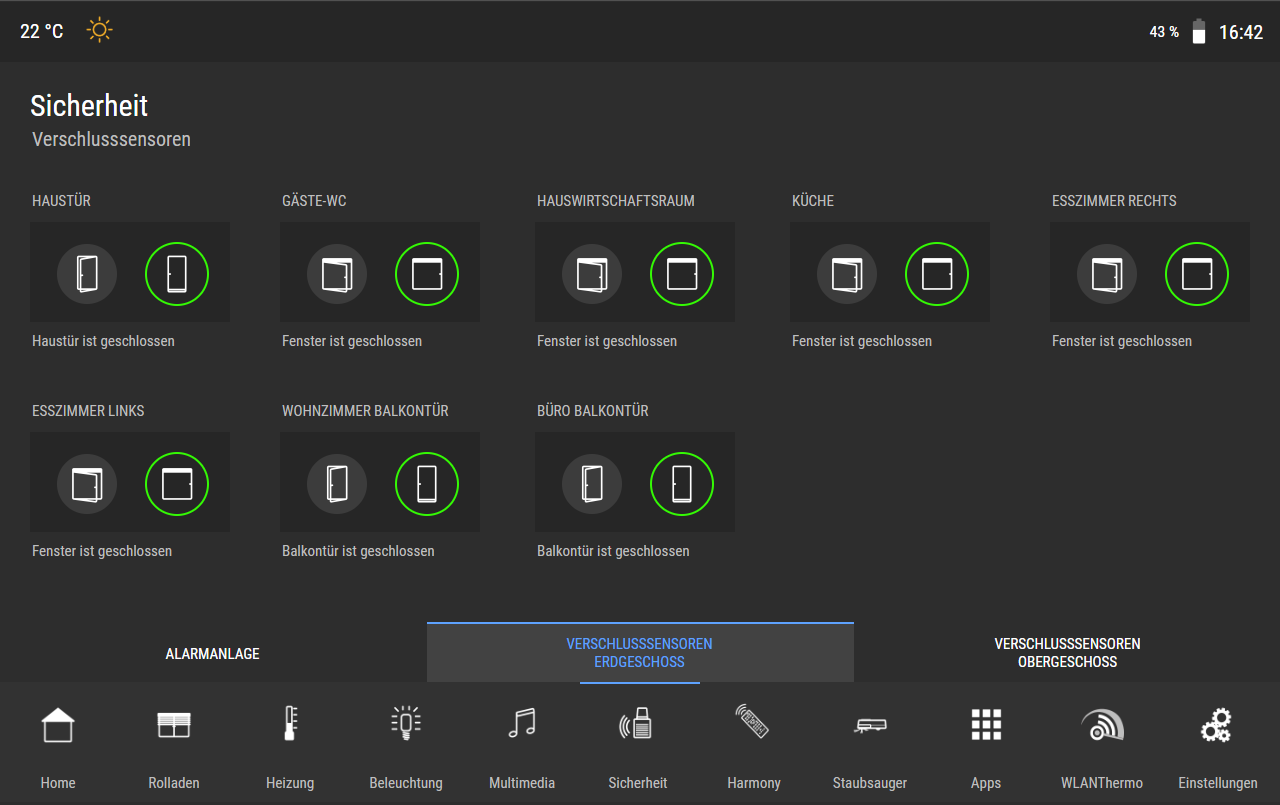Click Büro 'Balkontür ist geschlossen' status
The image size is (1280, 805).
point(613,551)
